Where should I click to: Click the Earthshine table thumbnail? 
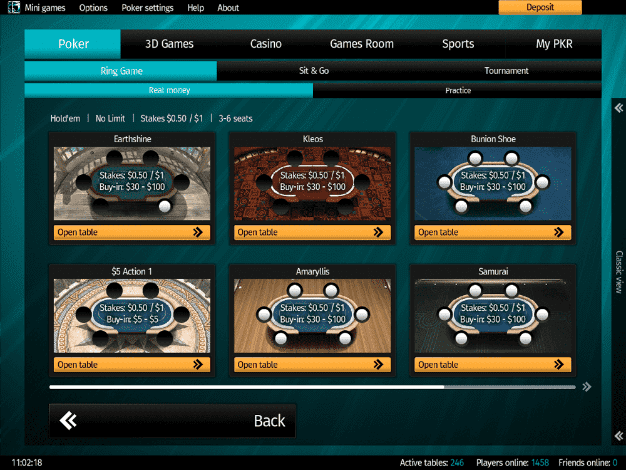(x=132, y=183)
